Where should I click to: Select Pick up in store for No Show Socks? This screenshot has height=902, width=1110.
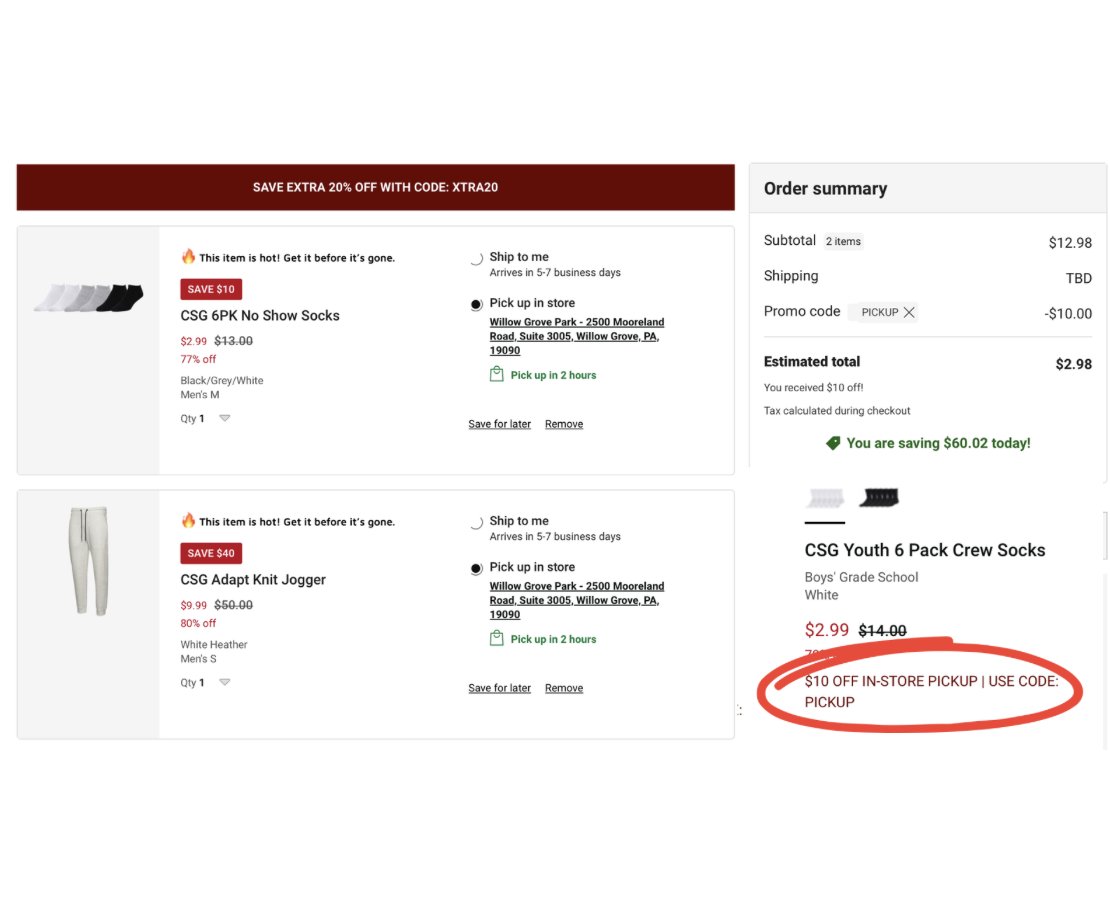coord(476,304)
